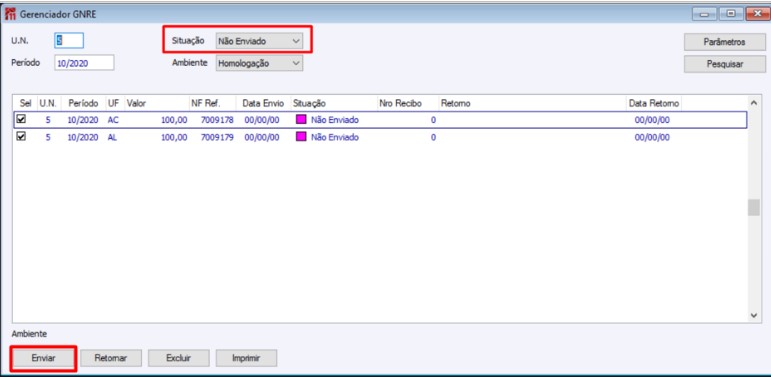Click the pink status swatch in AC row
Screen dimensions: 771x378
[301, 119]
